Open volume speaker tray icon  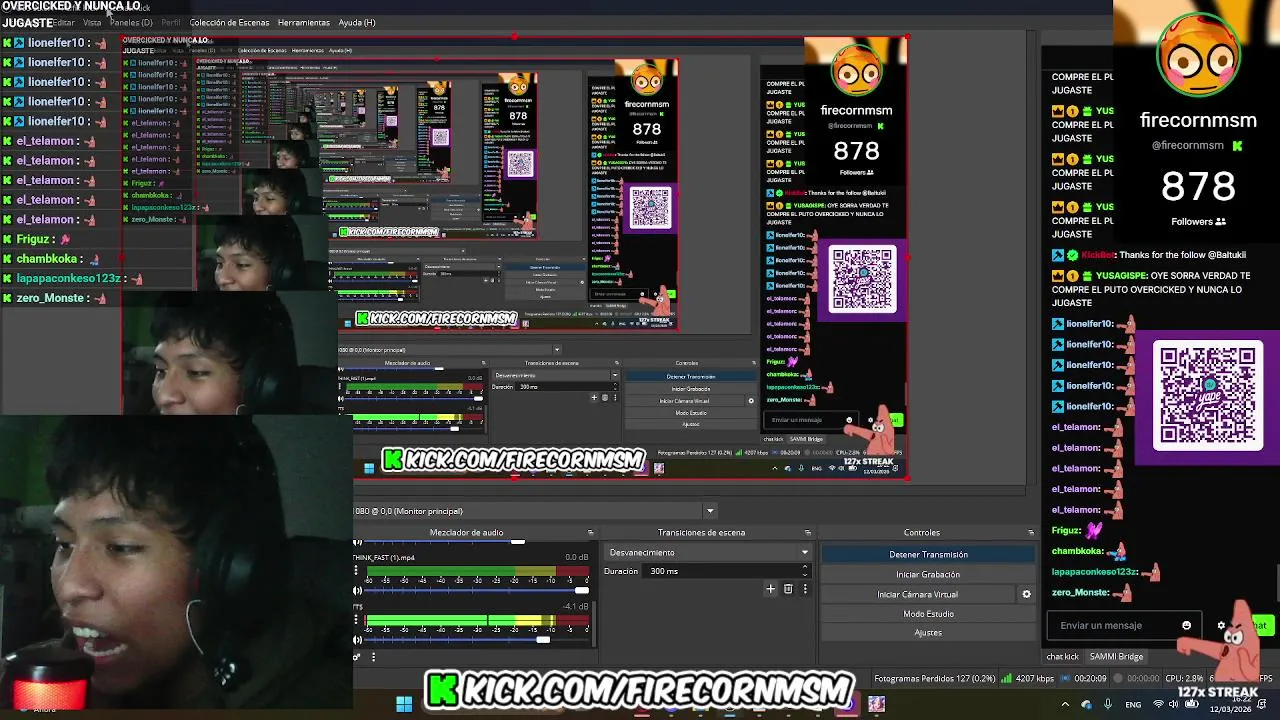(1175, 704)
